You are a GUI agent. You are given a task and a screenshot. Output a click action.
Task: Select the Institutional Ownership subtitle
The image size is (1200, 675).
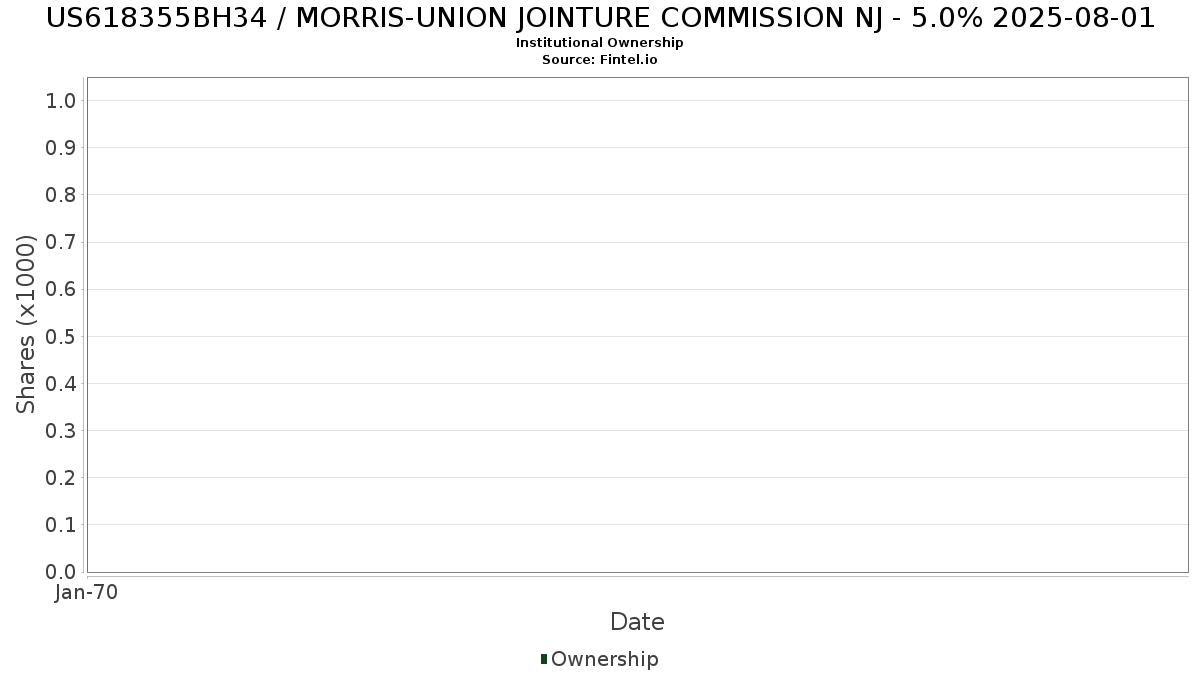click(x=599, y=43)
